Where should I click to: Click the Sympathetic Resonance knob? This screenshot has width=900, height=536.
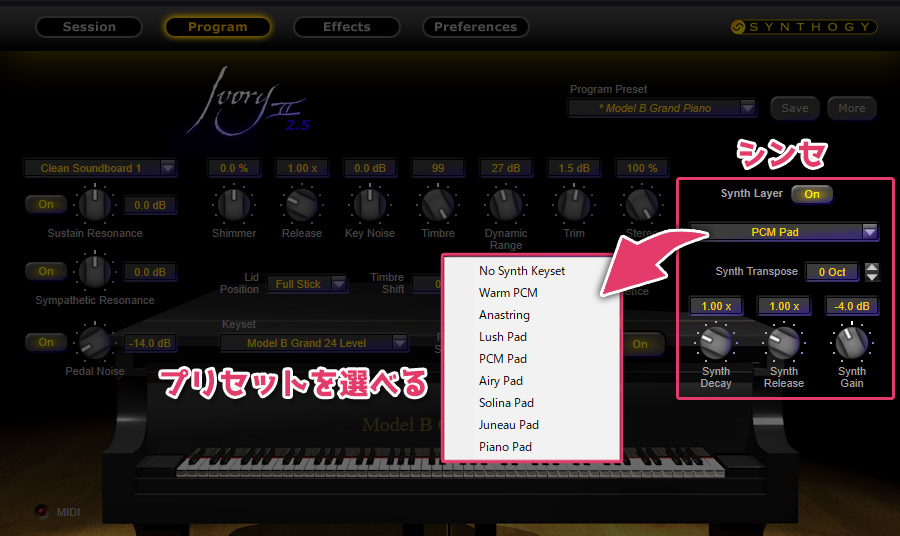[95, 271]
